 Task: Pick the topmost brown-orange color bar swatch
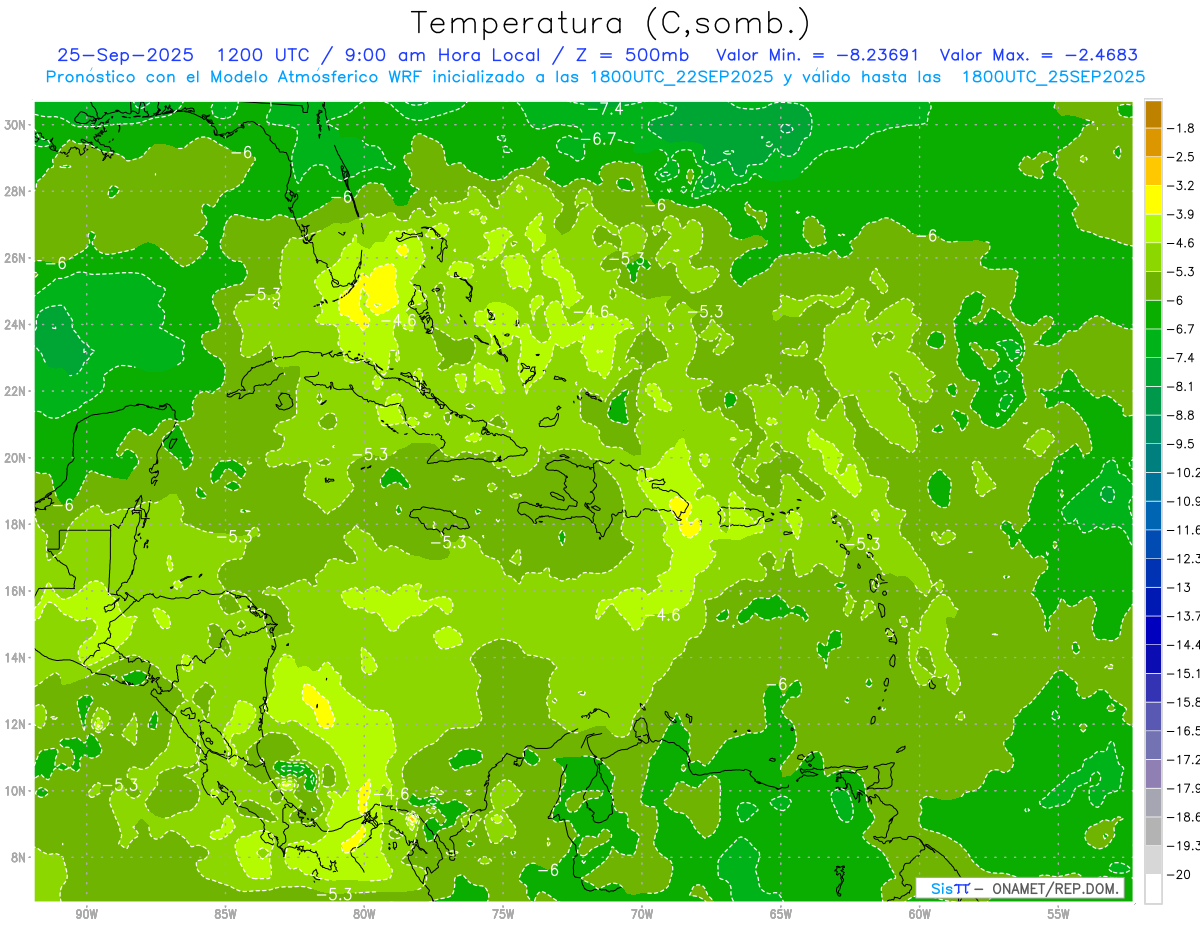pos(1153,113)
